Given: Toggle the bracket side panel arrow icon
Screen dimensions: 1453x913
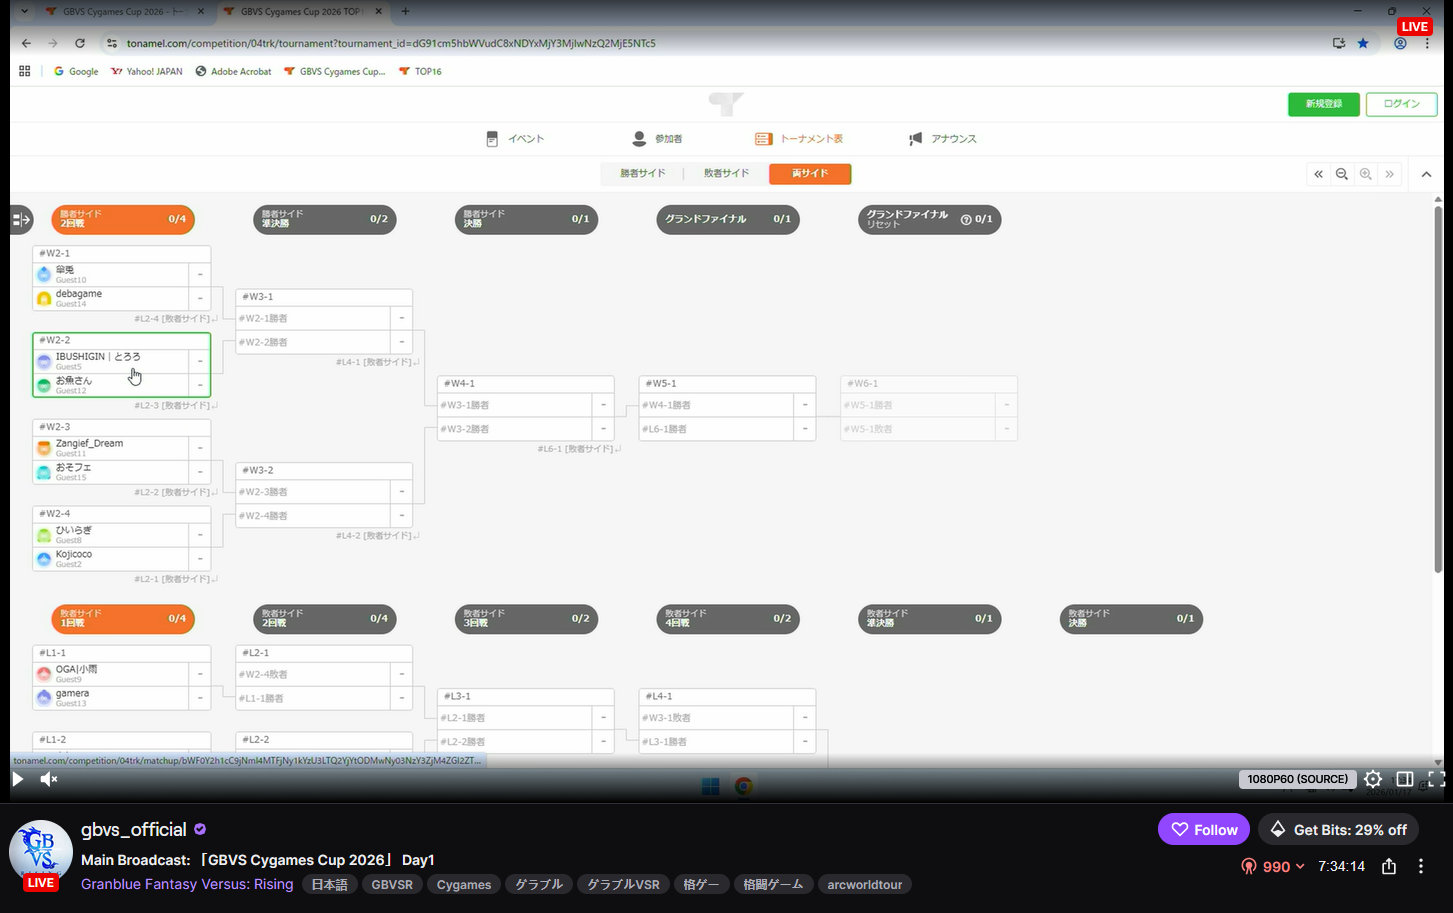Looking at the screenshot, I should tap(21, 219).
